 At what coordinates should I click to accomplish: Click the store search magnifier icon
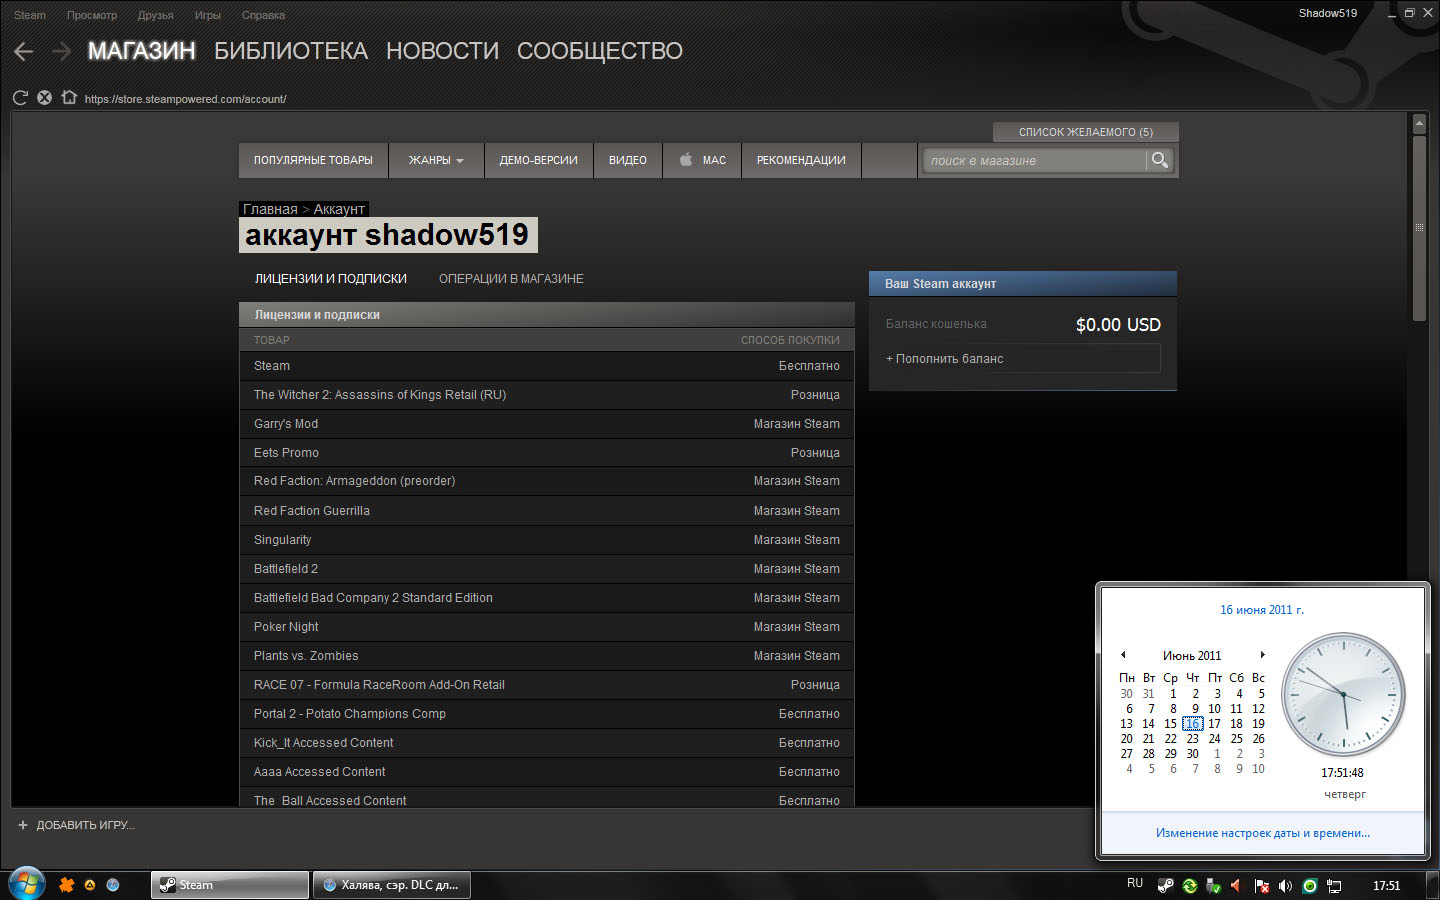coord(1159,160)
